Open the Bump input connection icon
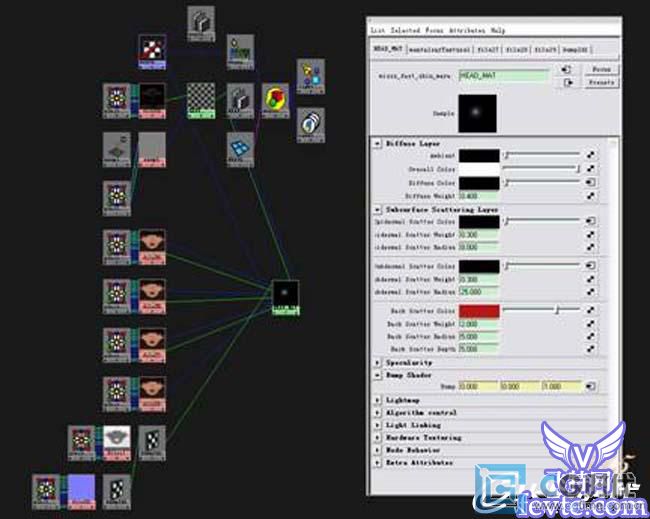 click(x=591, y=386)
